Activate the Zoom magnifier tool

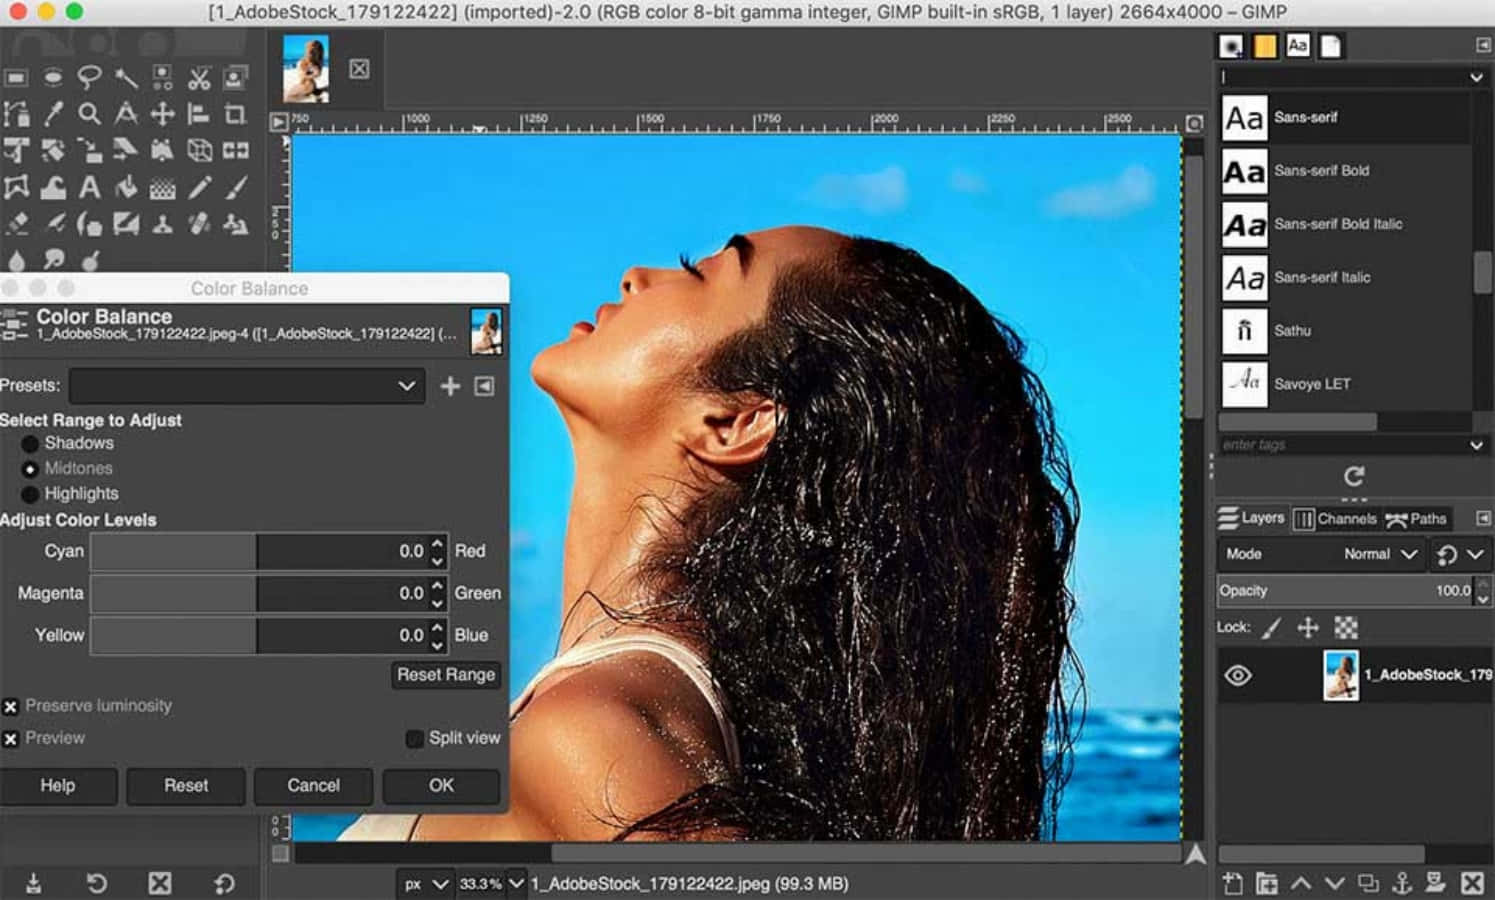[x=90, y=113]
